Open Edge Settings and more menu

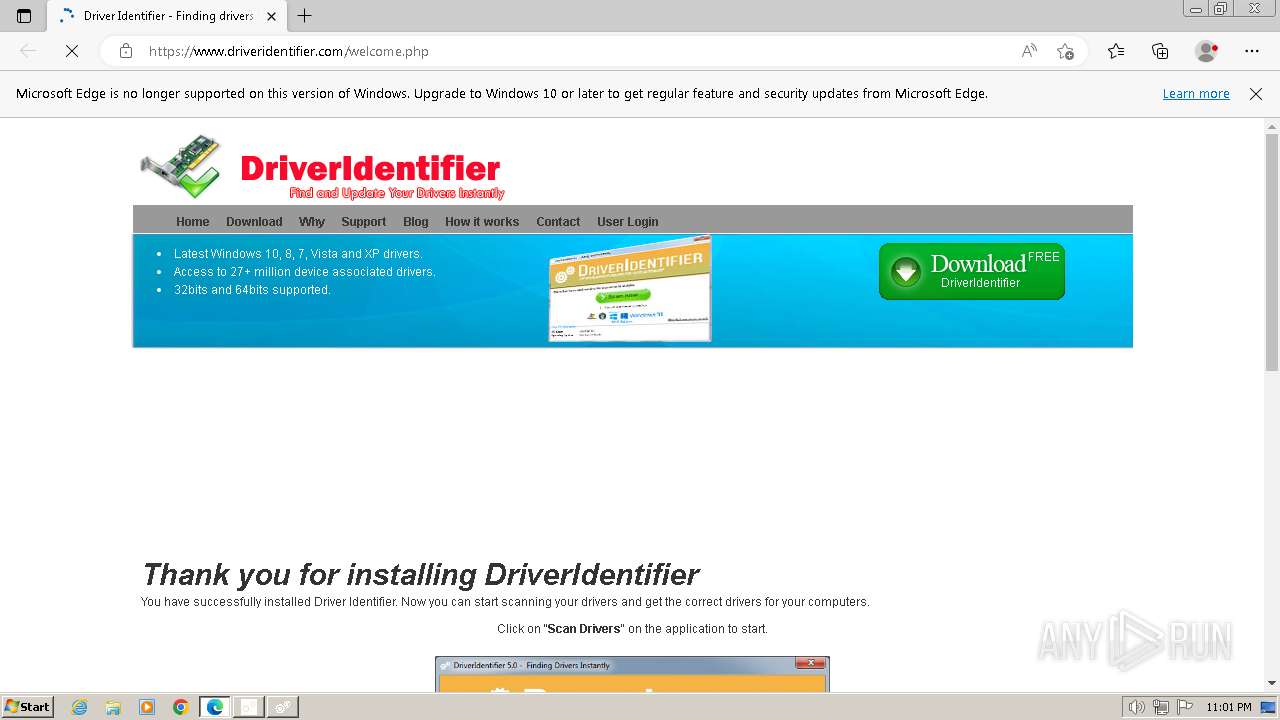coord(1252,51)
